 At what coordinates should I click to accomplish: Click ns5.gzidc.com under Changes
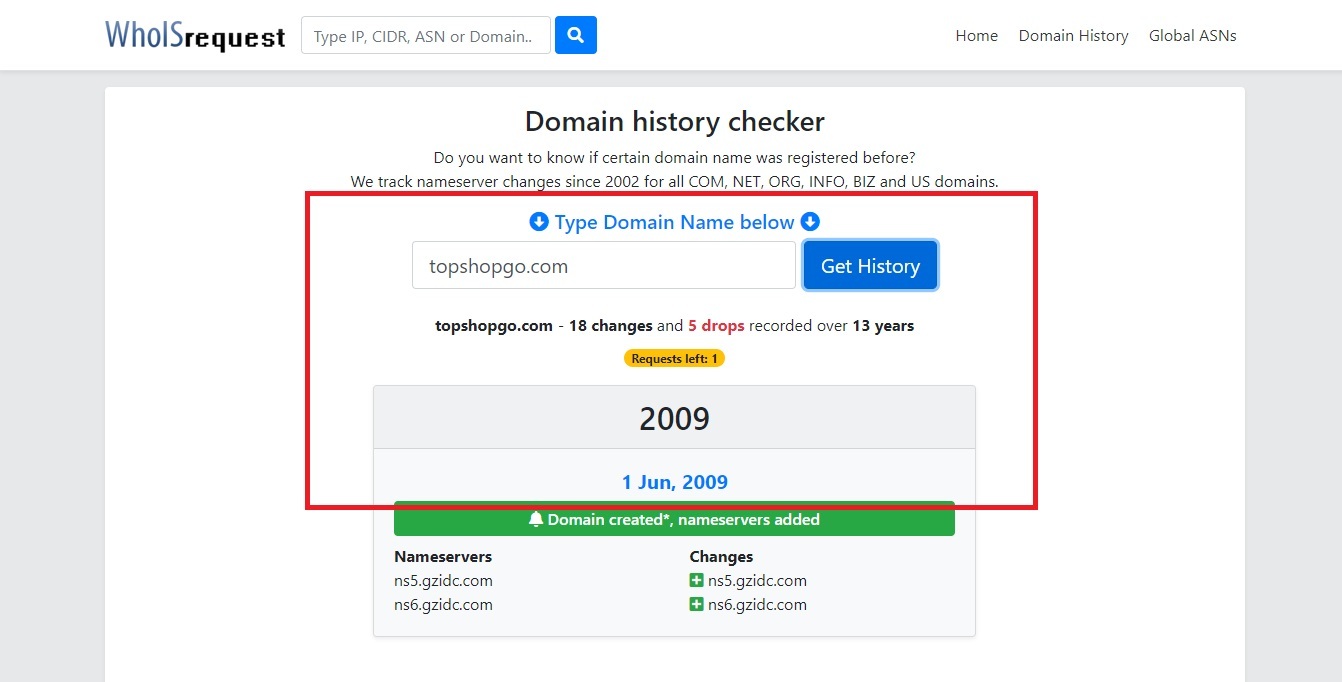point(757,580)
